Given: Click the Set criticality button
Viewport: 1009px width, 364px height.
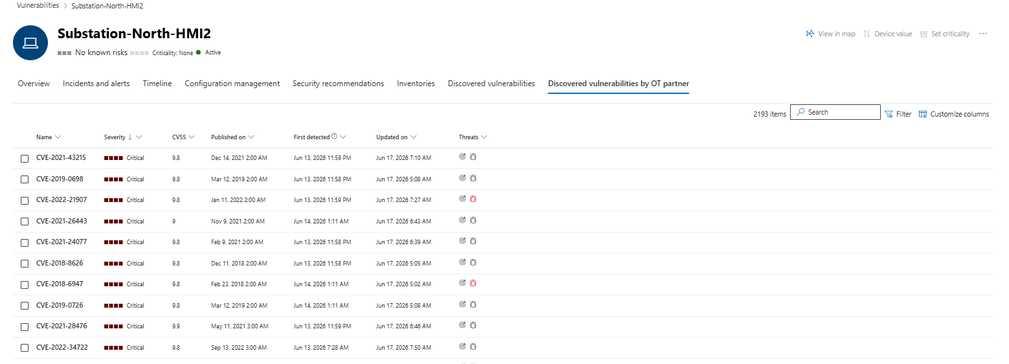Looking at the screenshot, I should coord(945,33).
